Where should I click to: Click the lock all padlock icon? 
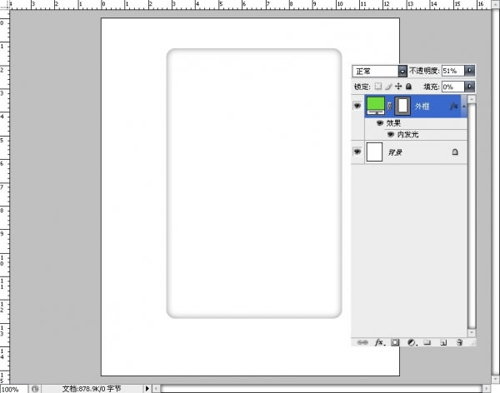coord(409,86)
